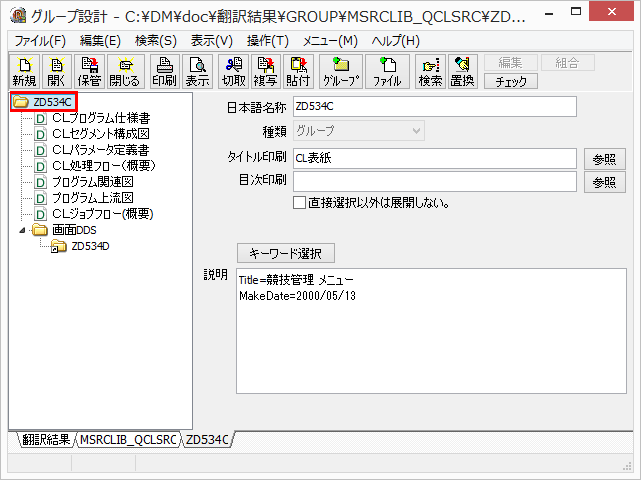Select the ZD534D linked folder item

[80, 246]
